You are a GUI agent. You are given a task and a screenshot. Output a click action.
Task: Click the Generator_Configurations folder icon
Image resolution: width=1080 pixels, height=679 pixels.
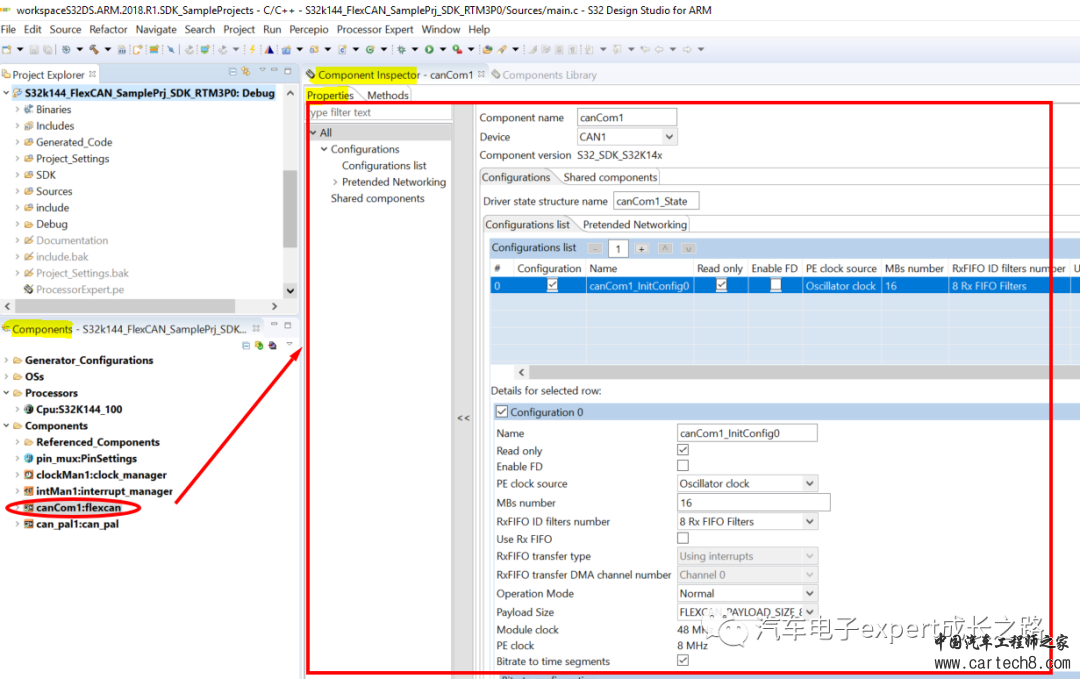pos(18,360)
